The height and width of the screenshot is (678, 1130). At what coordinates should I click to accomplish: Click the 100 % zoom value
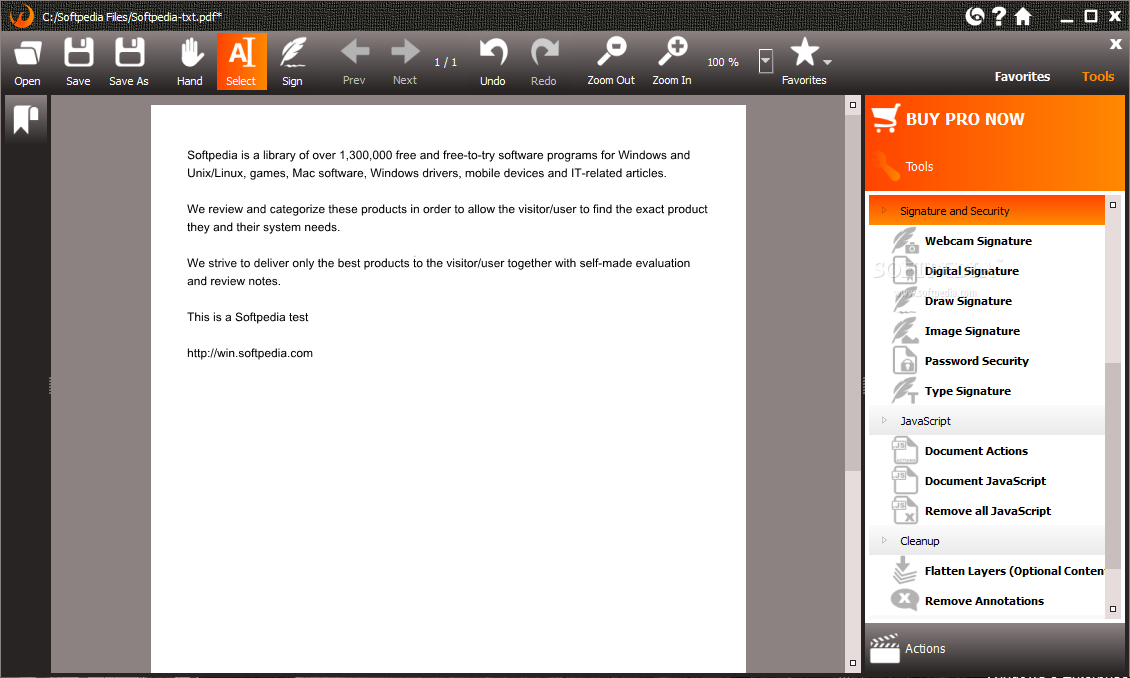tap(723, 63)
